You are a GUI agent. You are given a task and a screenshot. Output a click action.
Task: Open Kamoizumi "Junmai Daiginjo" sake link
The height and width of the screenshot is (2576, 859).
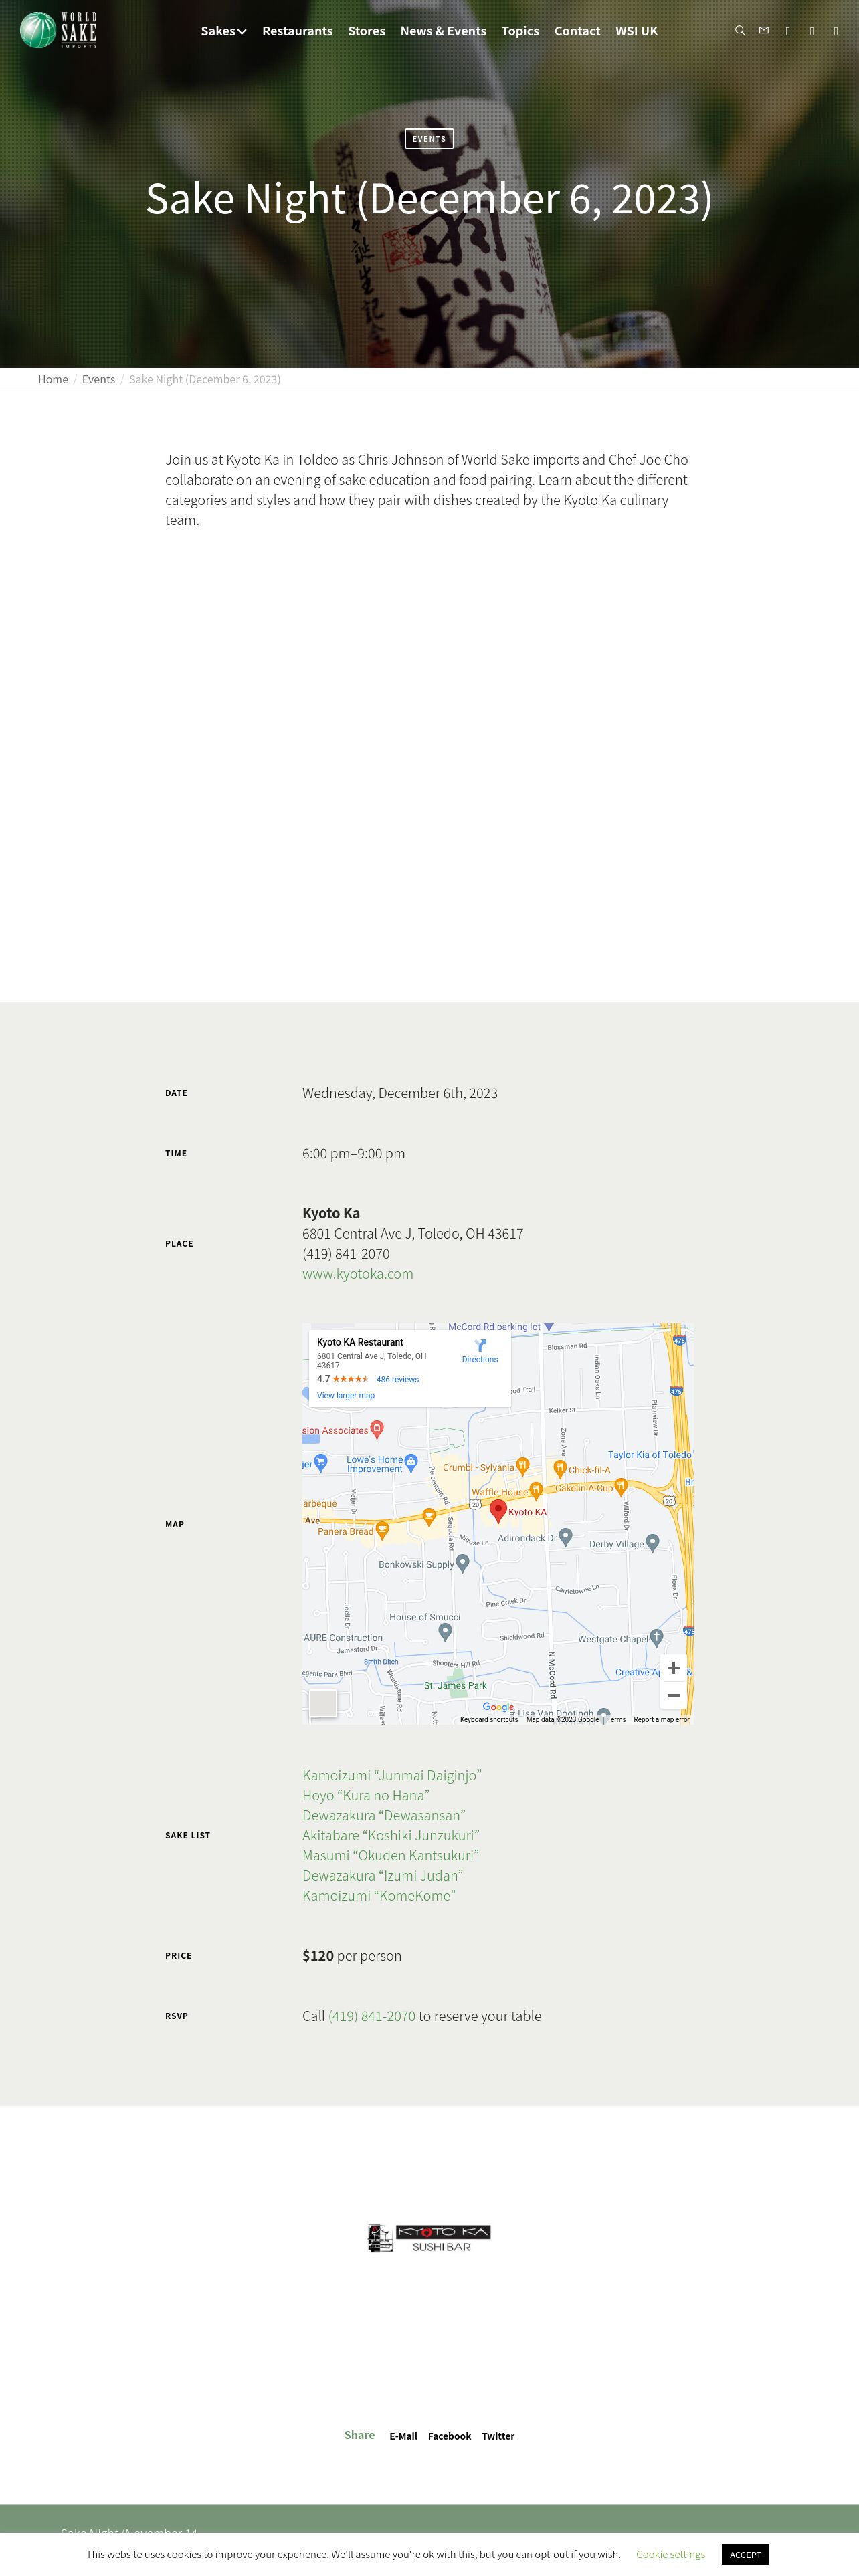point(392,1775)
